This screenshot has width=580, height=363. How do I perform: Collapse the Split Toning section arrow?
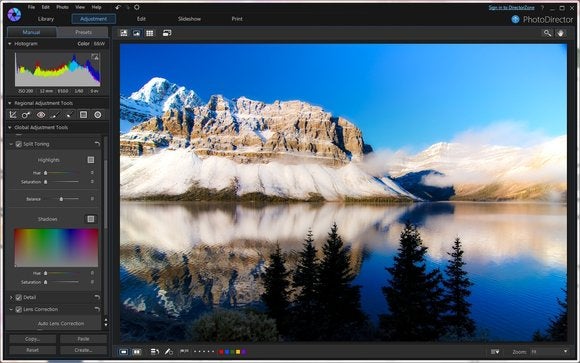[x=11, y=144]
